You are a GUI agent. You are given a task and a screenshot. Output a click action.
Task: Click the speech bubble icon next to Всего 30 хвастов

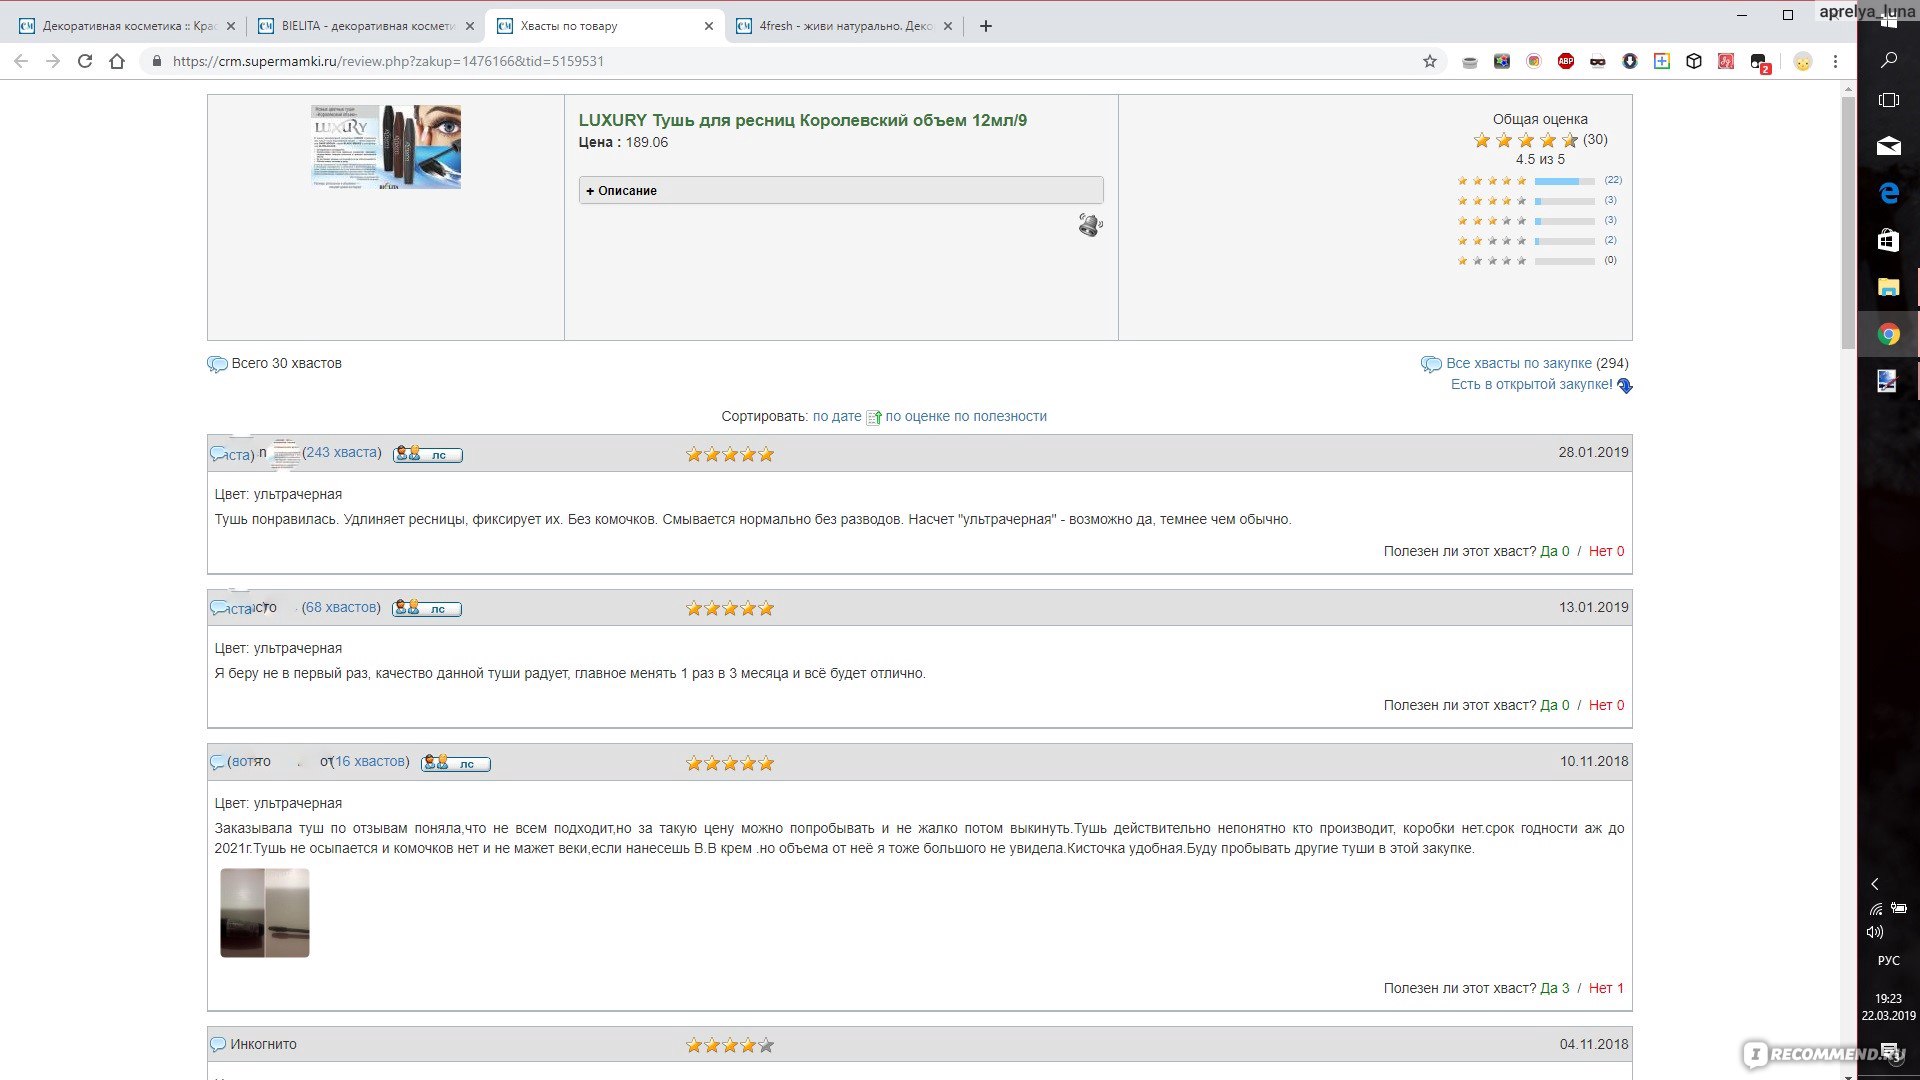(217, 364)
